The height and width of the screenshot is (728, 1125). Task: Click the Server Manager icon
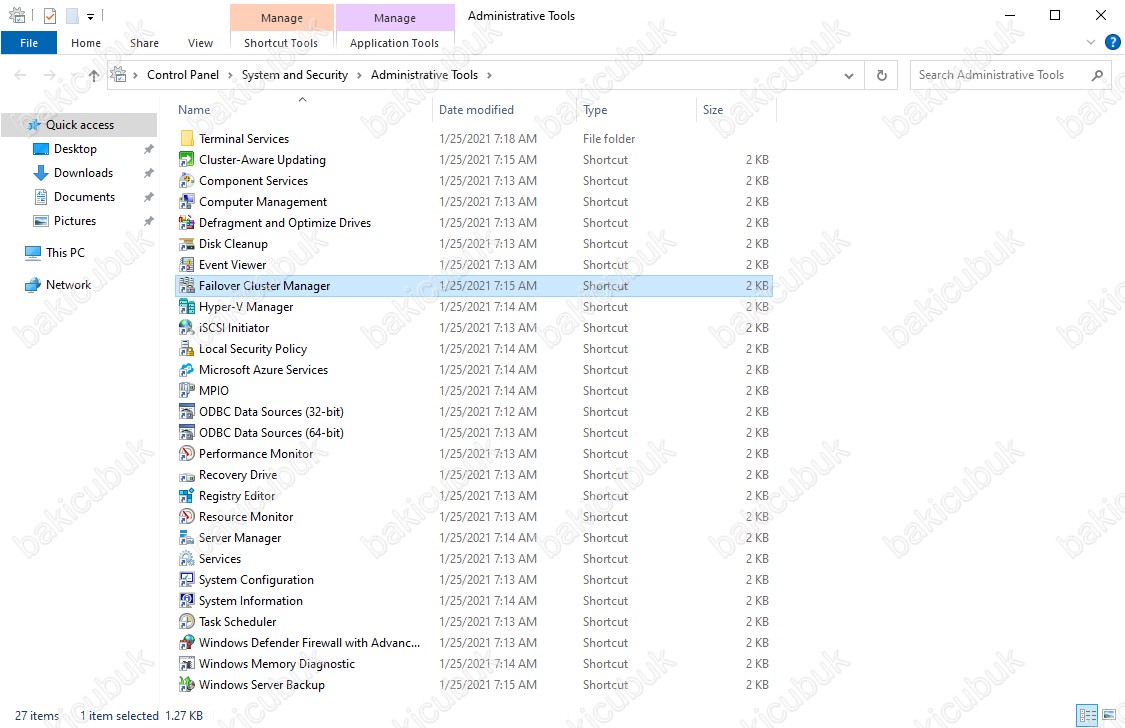click(187, 538)
